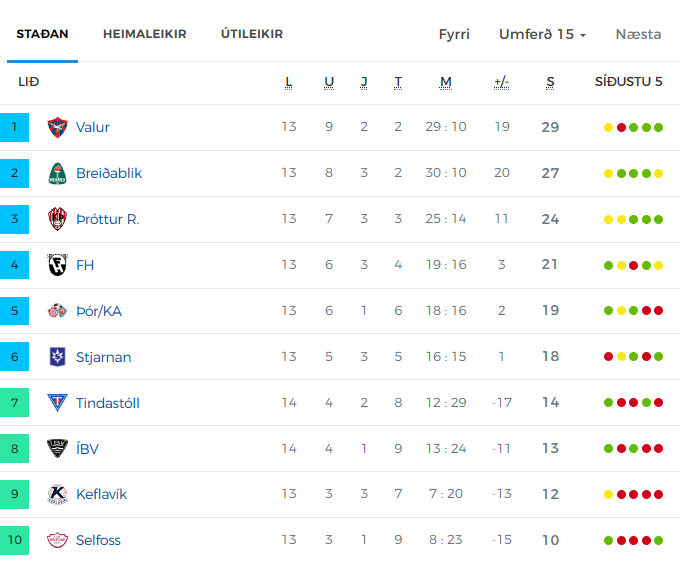Click the M goals column header
The height and width of the screenshot is (567, 682).
coord(445,82)
